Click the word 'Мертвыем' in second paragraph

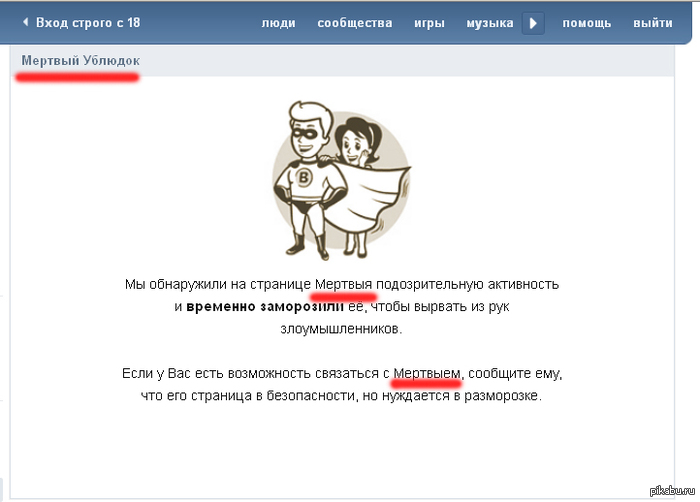tap(426, 373)
